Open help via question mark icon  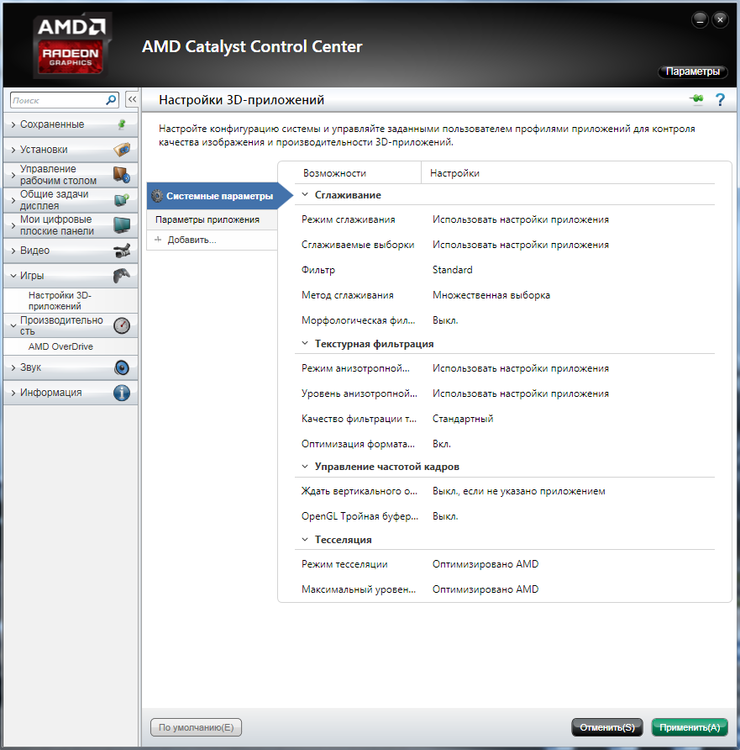pos(720,99)
